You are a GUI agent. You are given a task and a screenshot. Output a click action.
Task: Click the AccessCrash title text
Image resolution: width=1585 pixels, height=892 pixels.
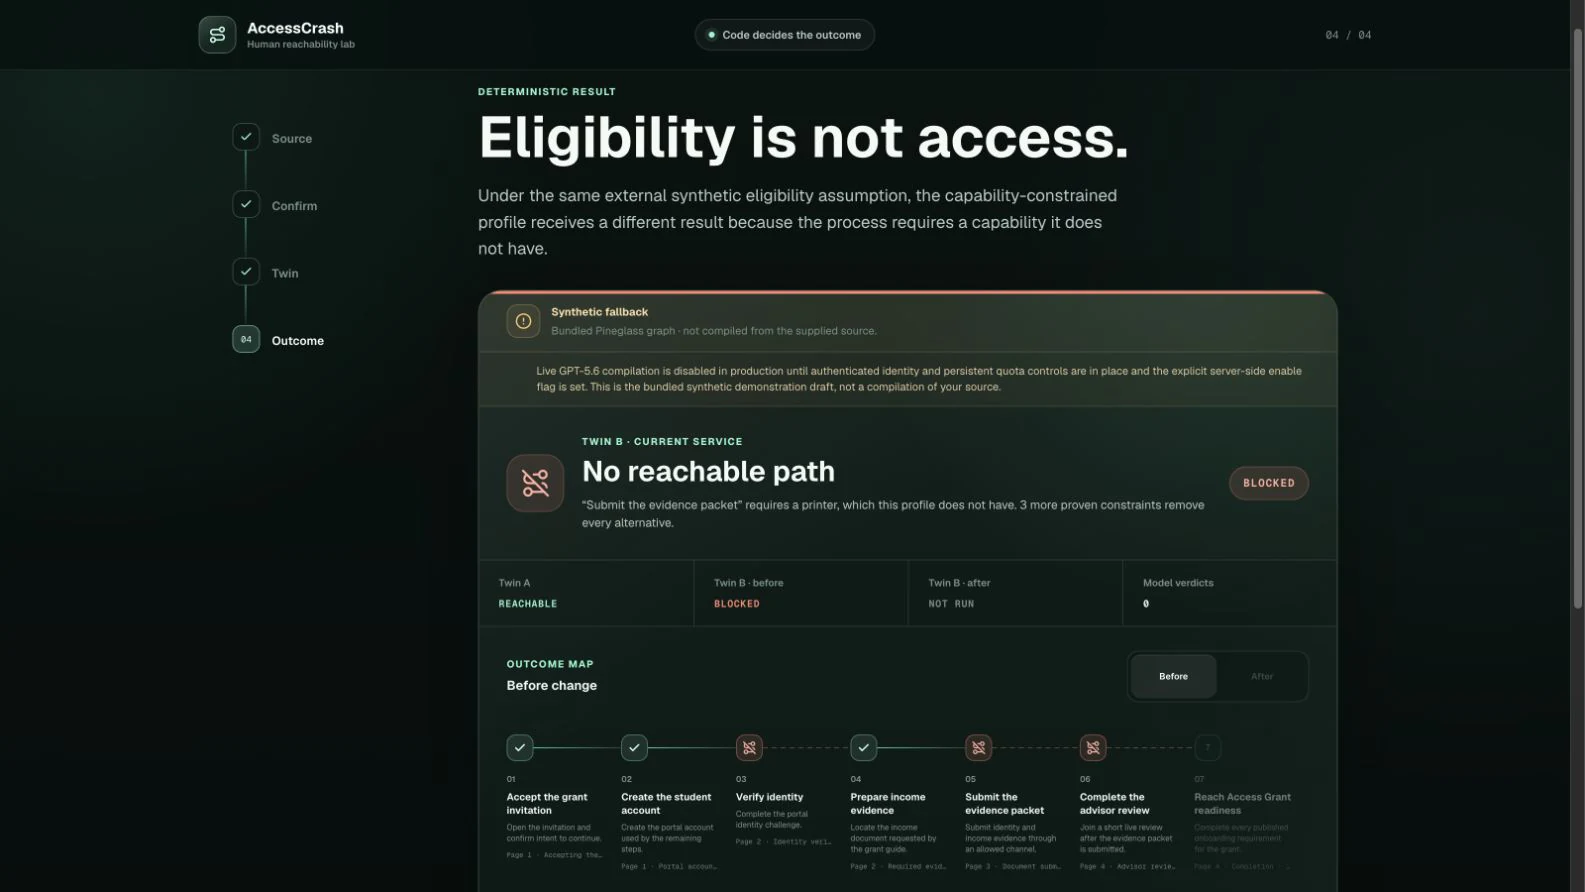pos(295,28)
